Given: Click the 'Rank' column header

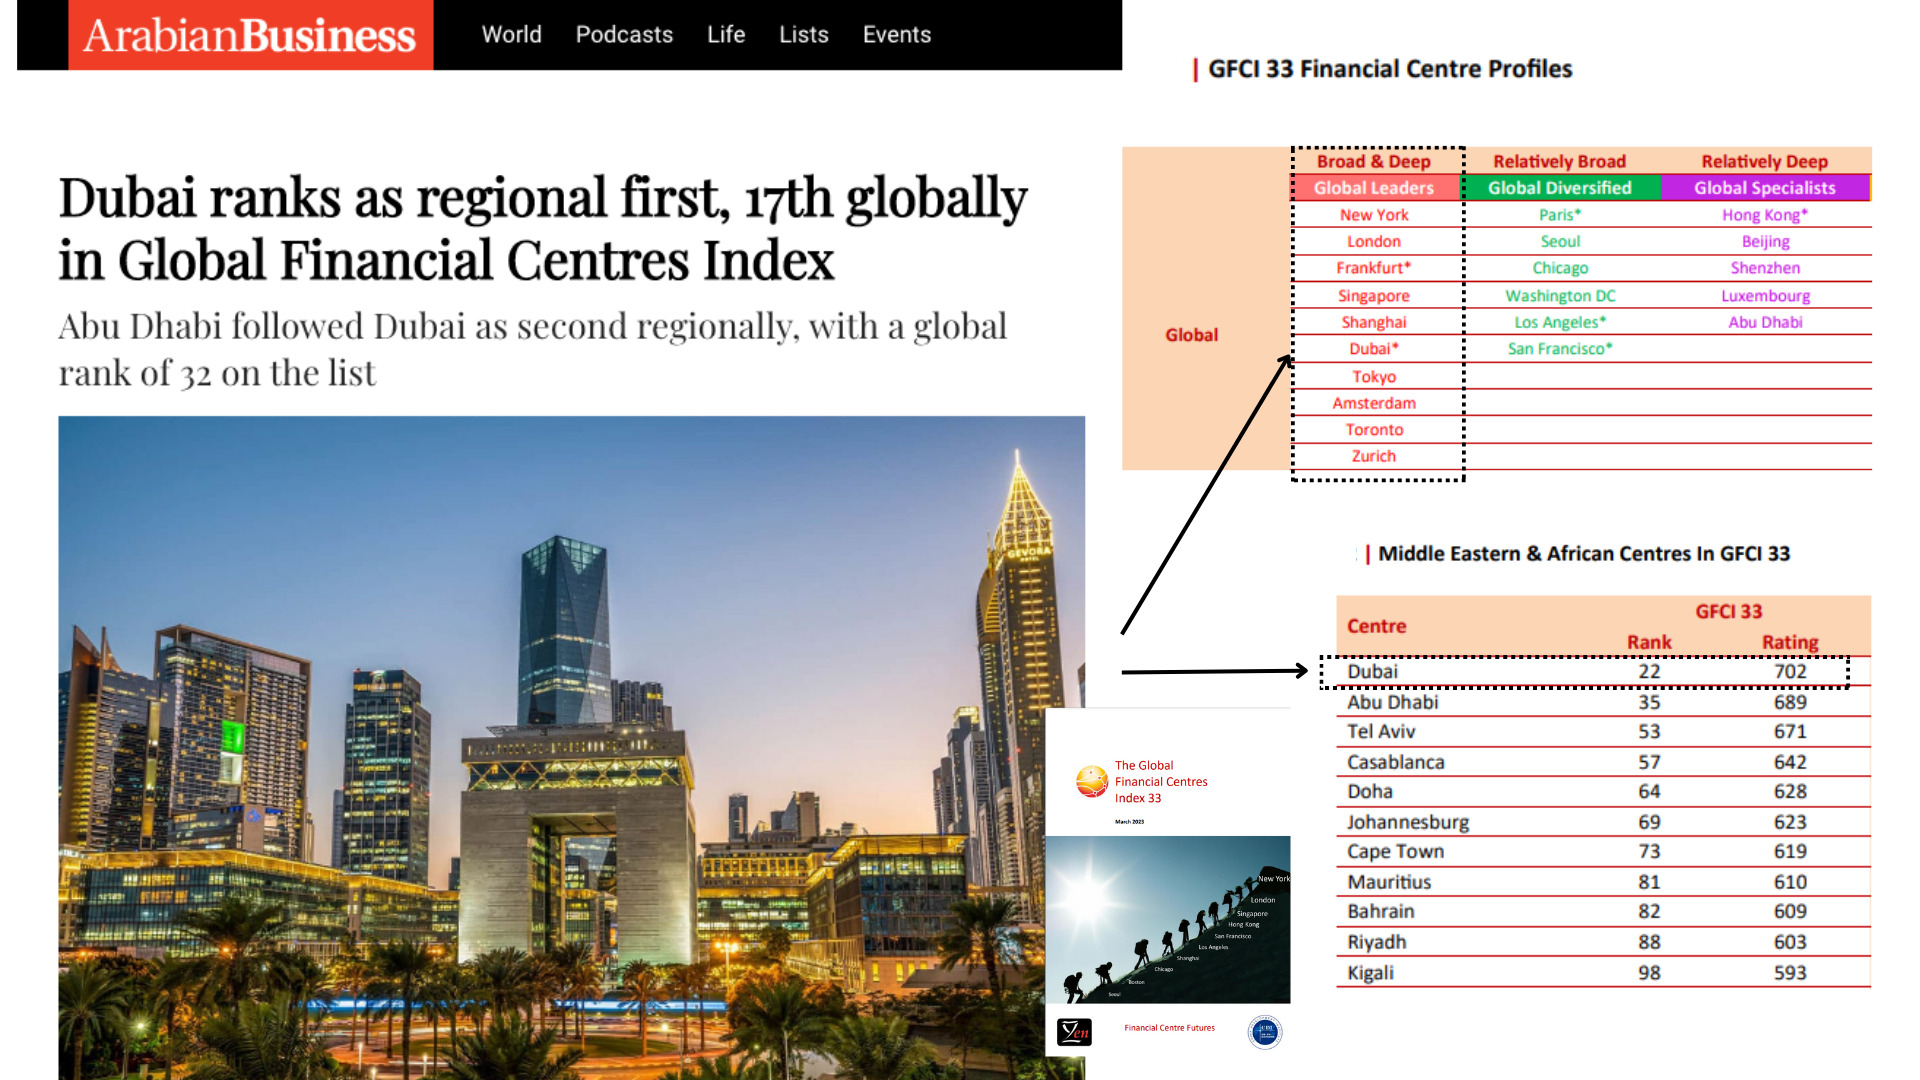Looking at the screenshot, I should (x=1649, y=642).
